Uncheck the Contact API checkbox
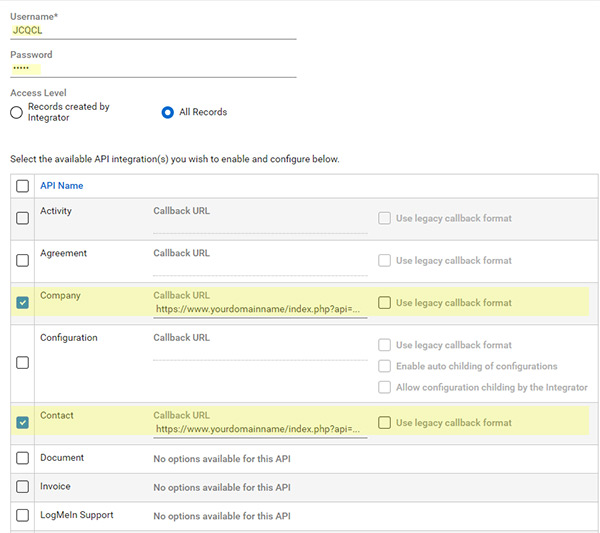The image size is (600, 533). 23,423
